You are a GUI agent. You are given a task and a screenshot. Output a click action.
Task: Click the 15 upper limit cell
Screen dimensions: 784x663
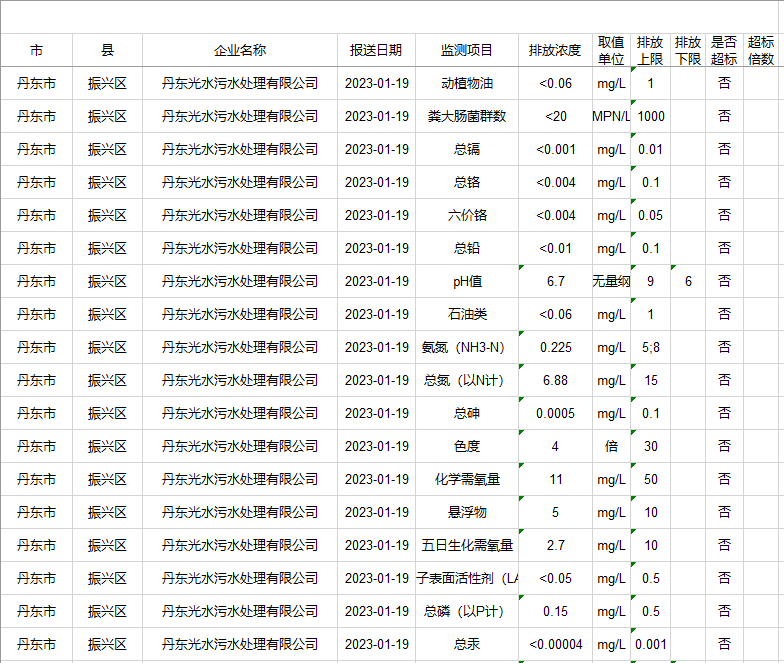(x=650, y=380)
